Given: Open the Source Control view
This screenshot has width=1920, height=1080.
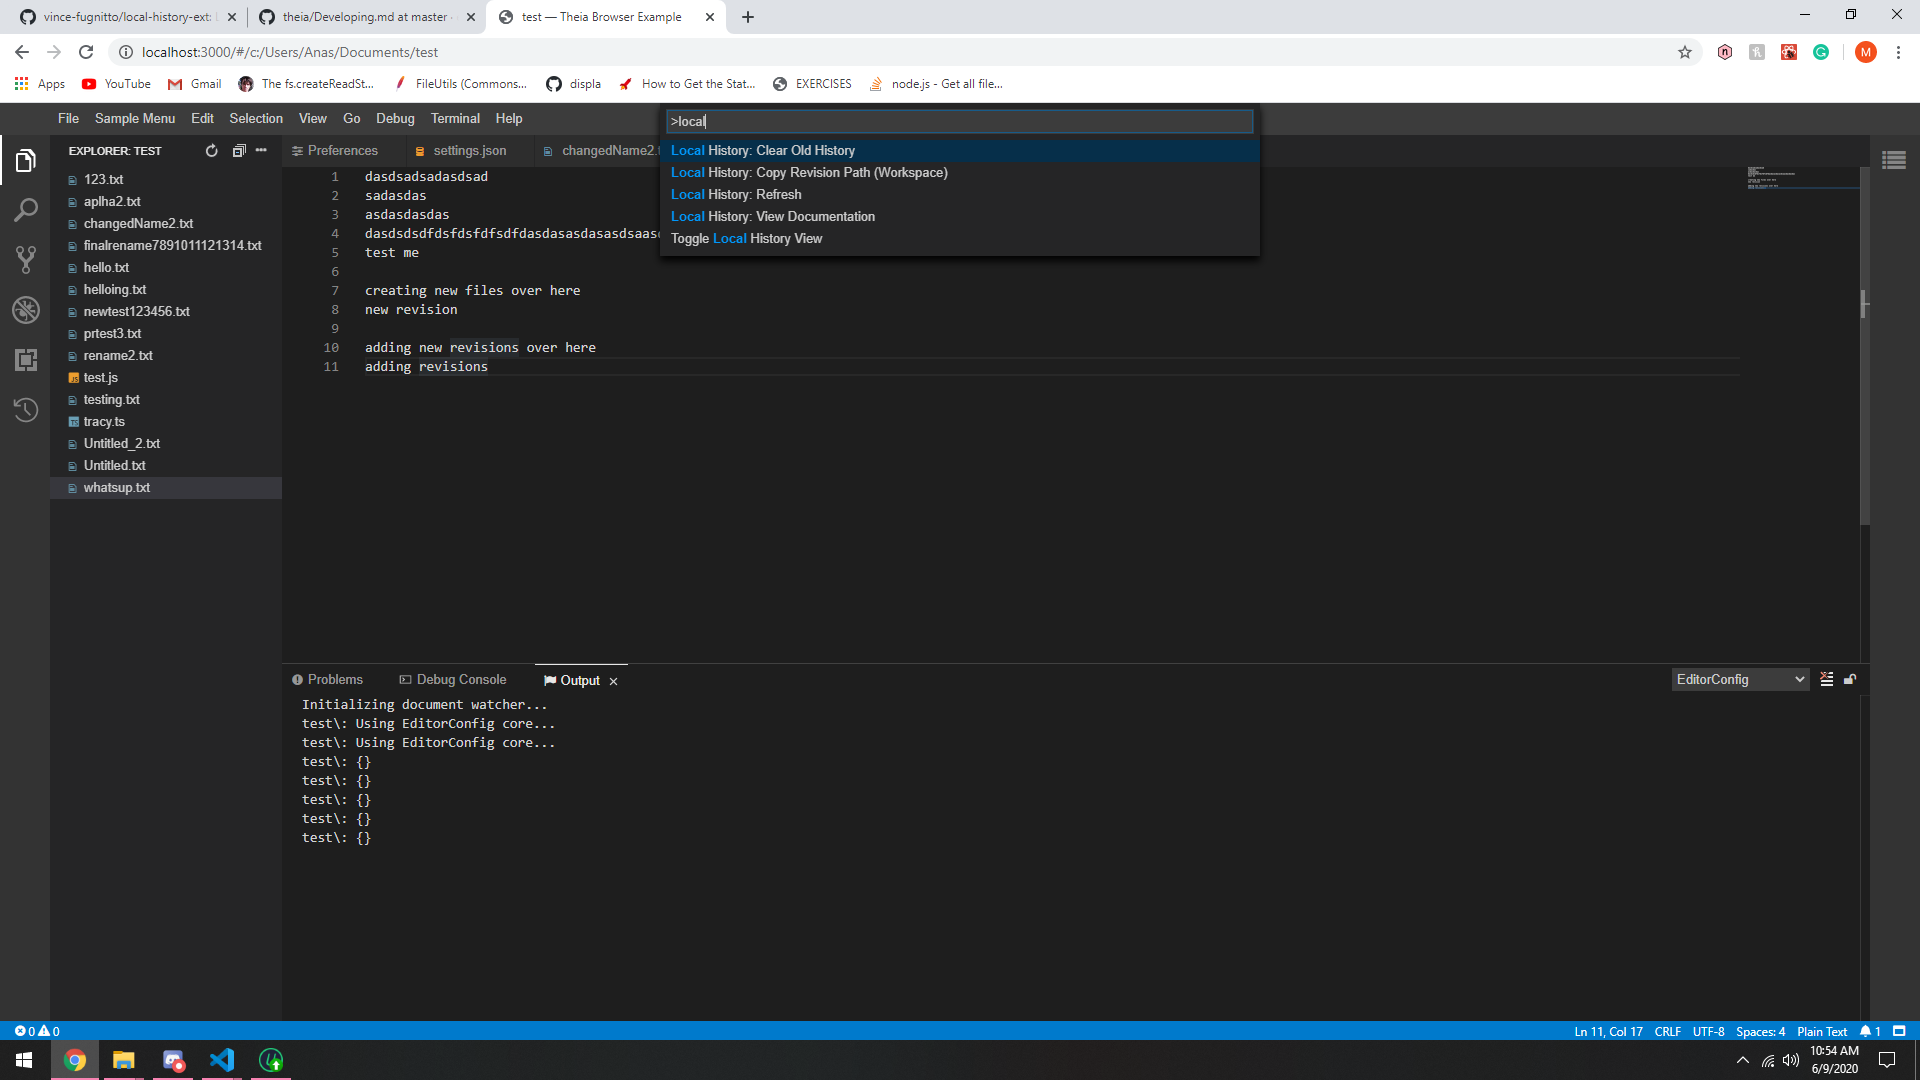Looking at the screenshot, I should (27, 260).
